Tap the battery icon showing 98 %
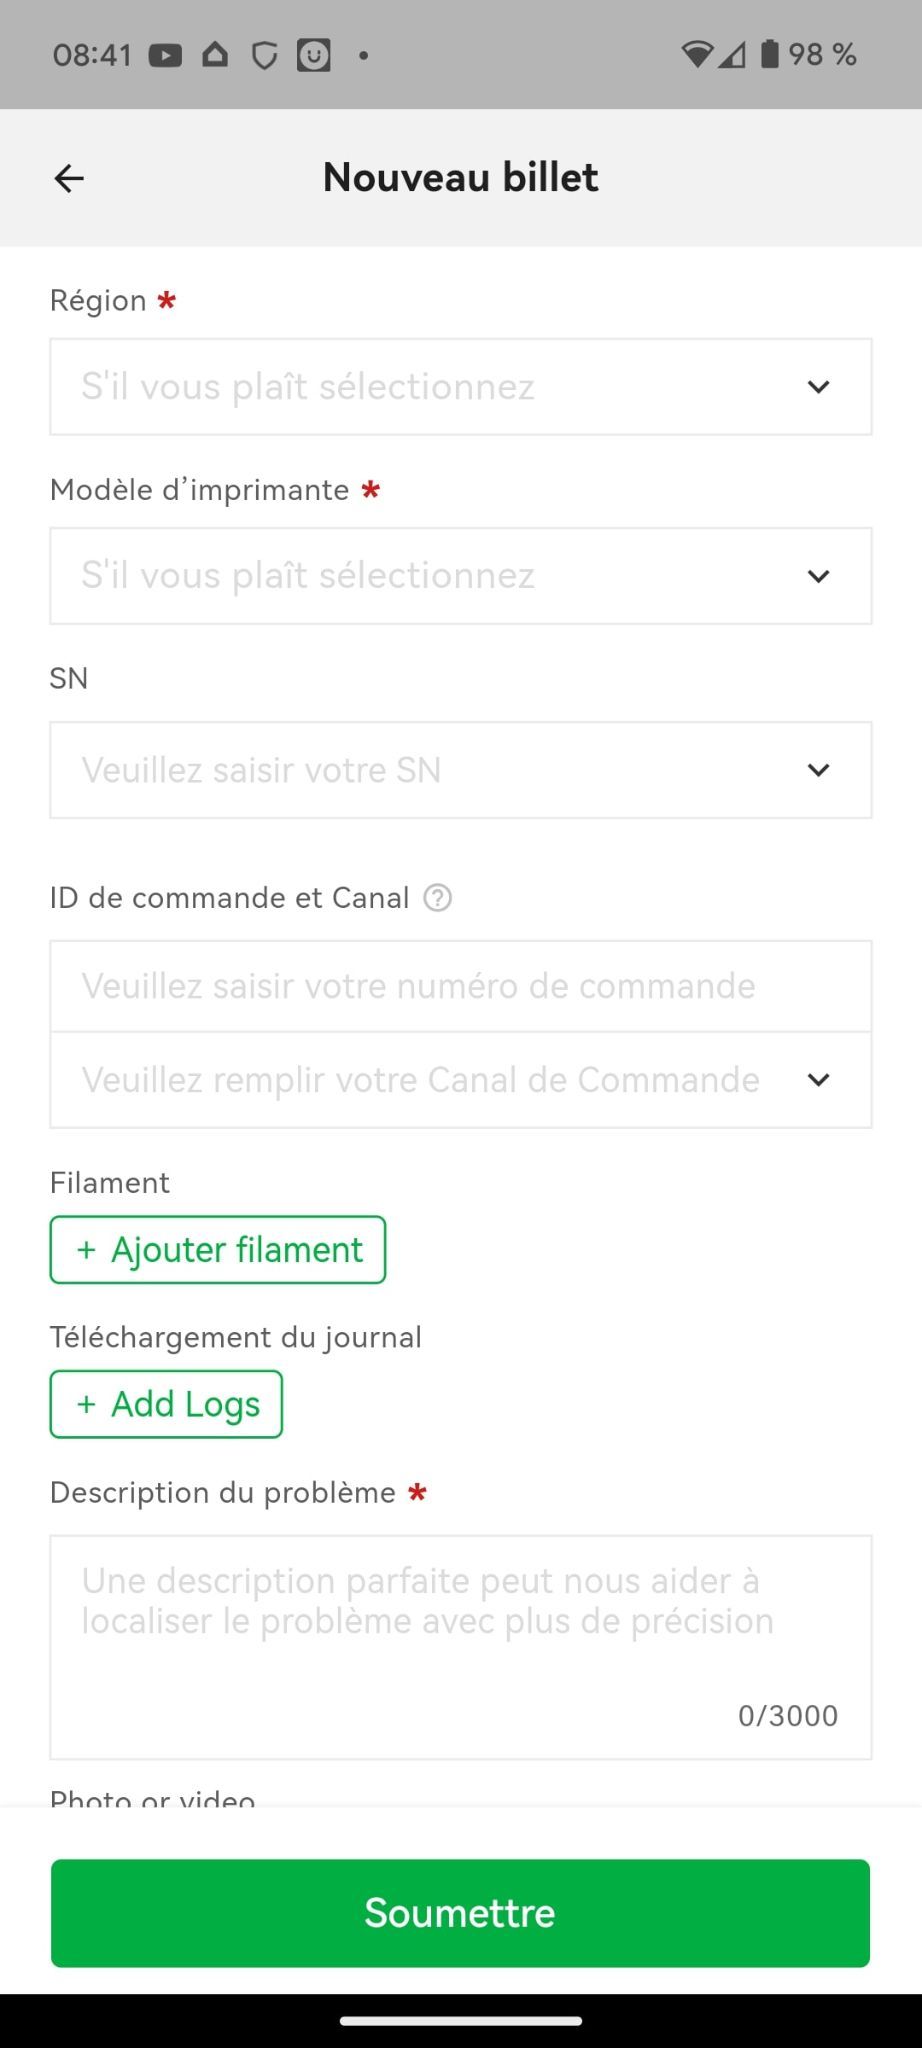 tap(769, 54)
